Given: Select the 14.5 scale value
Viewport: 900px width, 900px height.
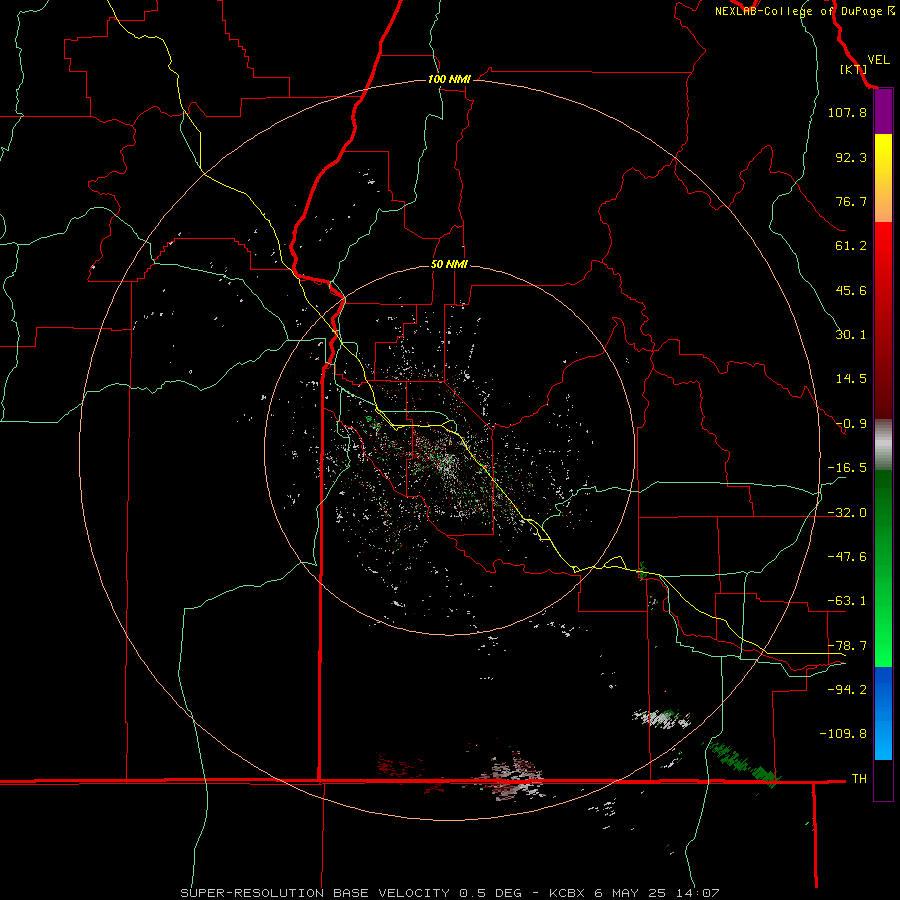Looking at the screenshot, I should (851, 379).
